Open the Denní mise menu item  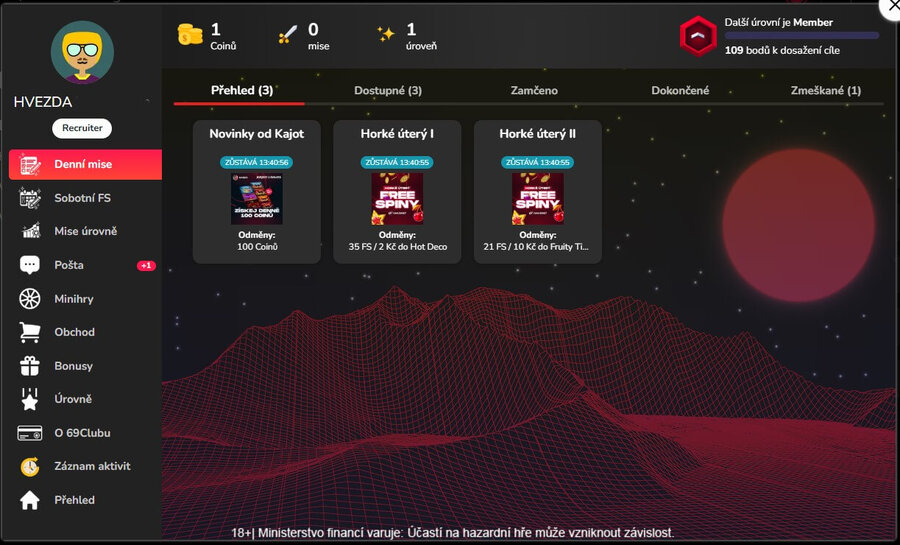click(x=86, y=165)
